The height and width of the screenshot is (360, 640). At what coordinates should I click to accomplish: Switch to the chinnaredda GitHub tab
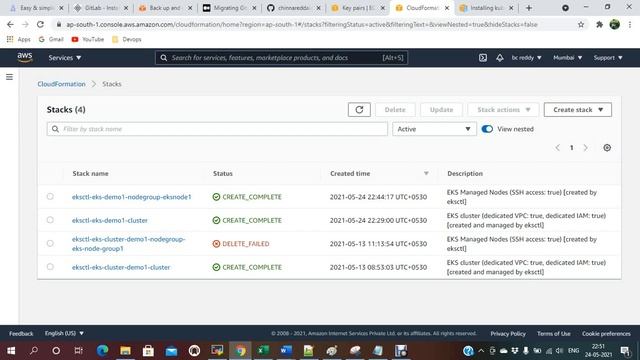pos(293,8)
